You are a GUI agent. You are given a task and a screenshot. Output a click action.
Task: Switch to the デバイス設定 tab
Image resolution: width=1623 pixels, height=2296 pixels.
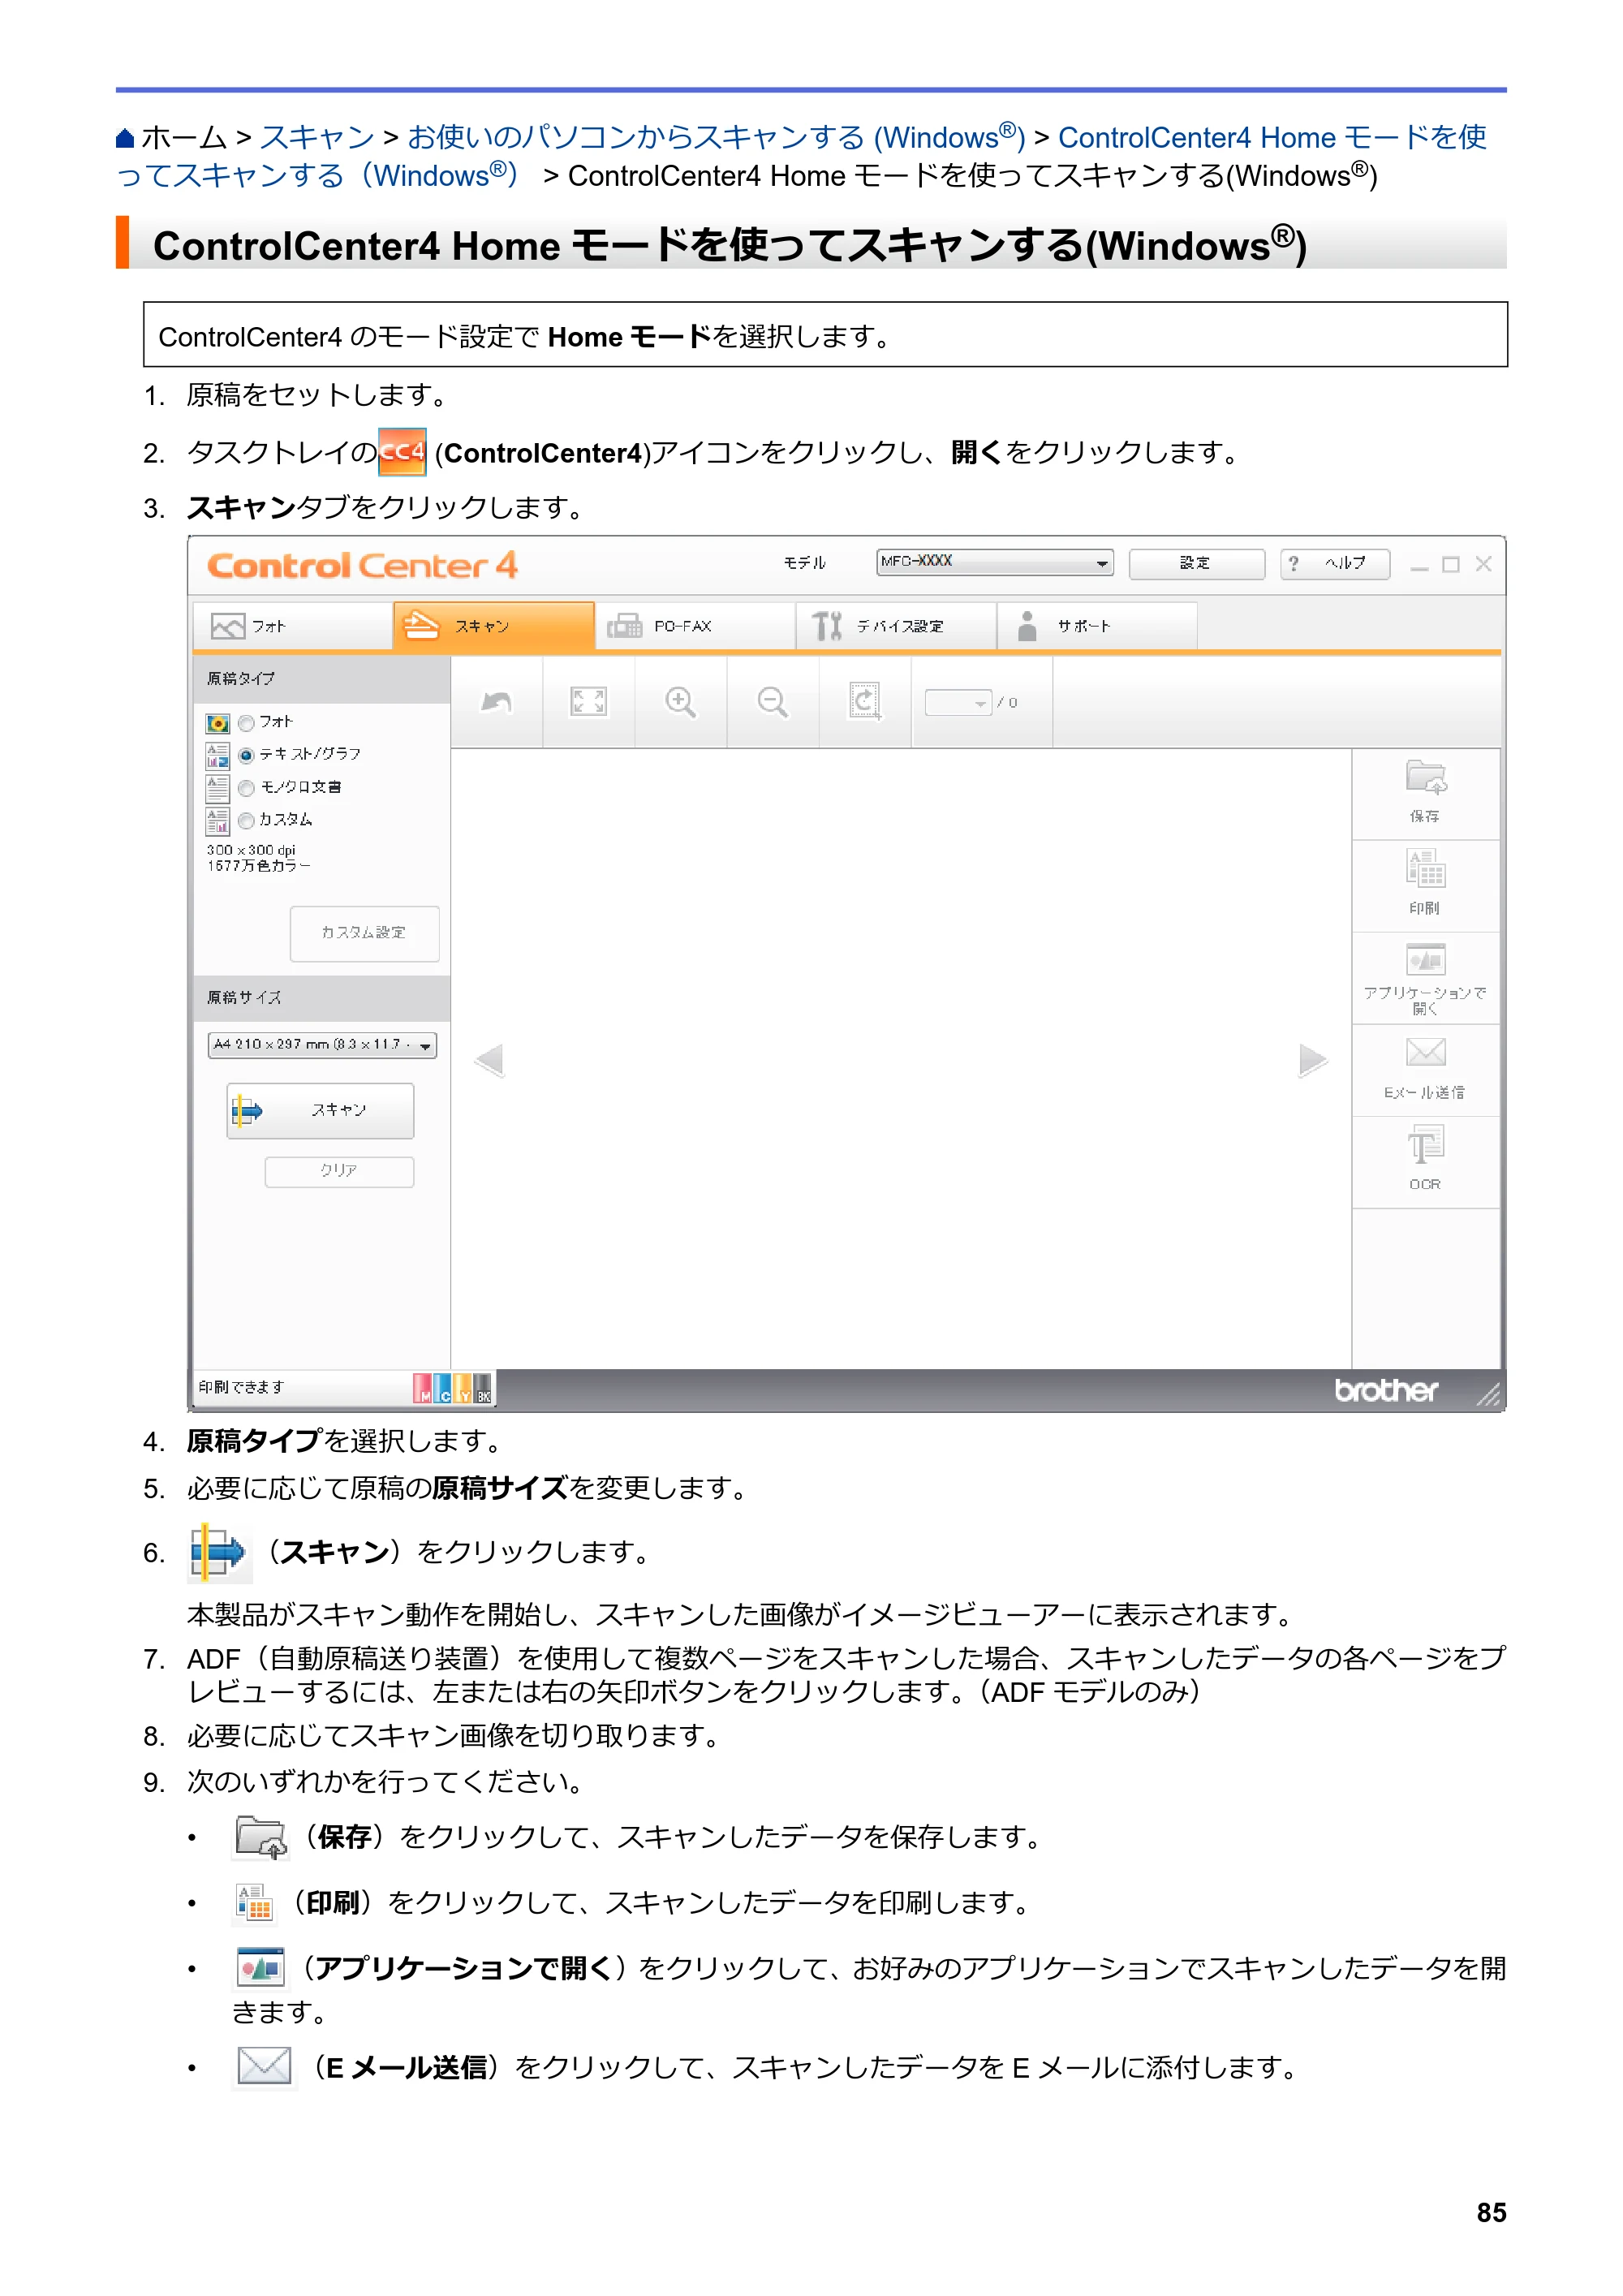click(896, 626)
